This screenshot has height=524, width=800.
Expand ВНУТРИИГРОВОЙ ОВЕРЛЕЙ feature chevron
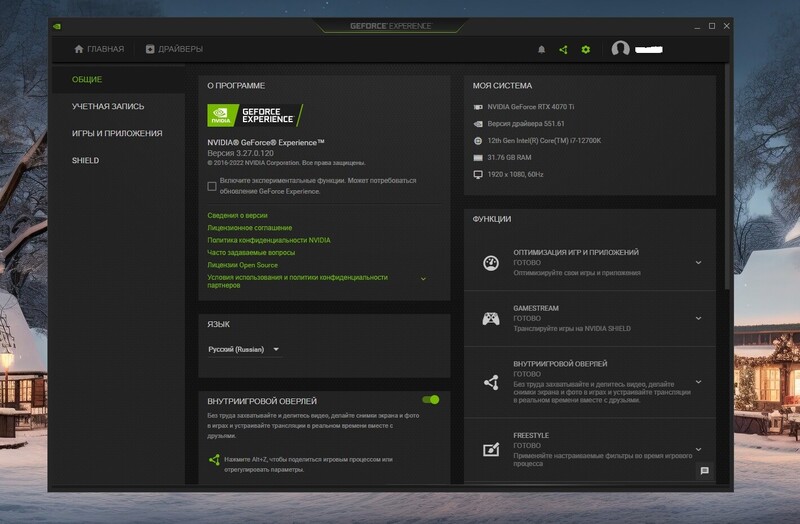coord(698,382)
